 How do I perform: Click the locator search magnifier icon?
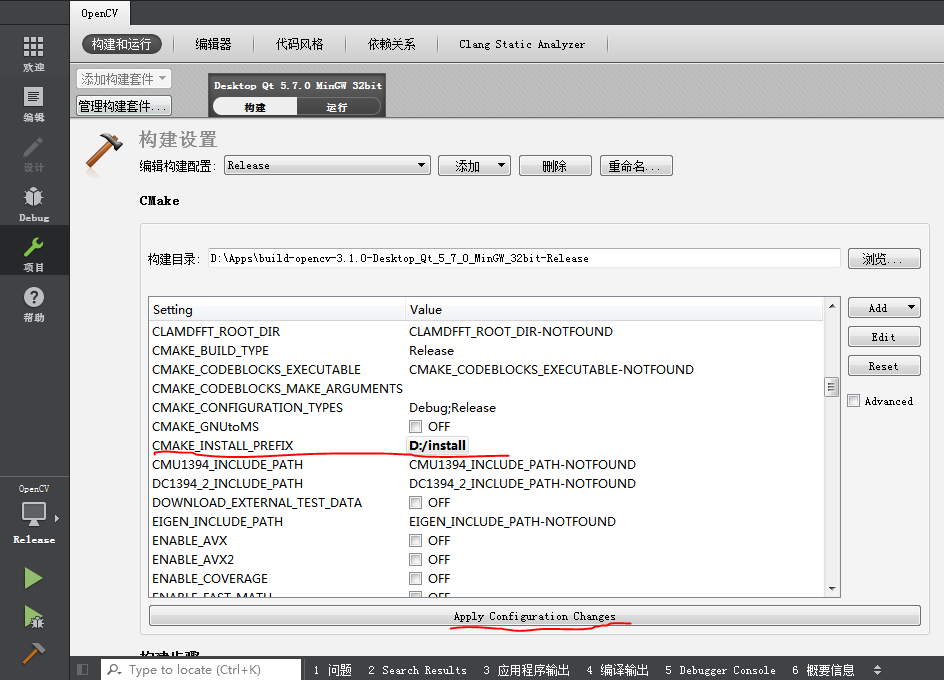point(114,670)
